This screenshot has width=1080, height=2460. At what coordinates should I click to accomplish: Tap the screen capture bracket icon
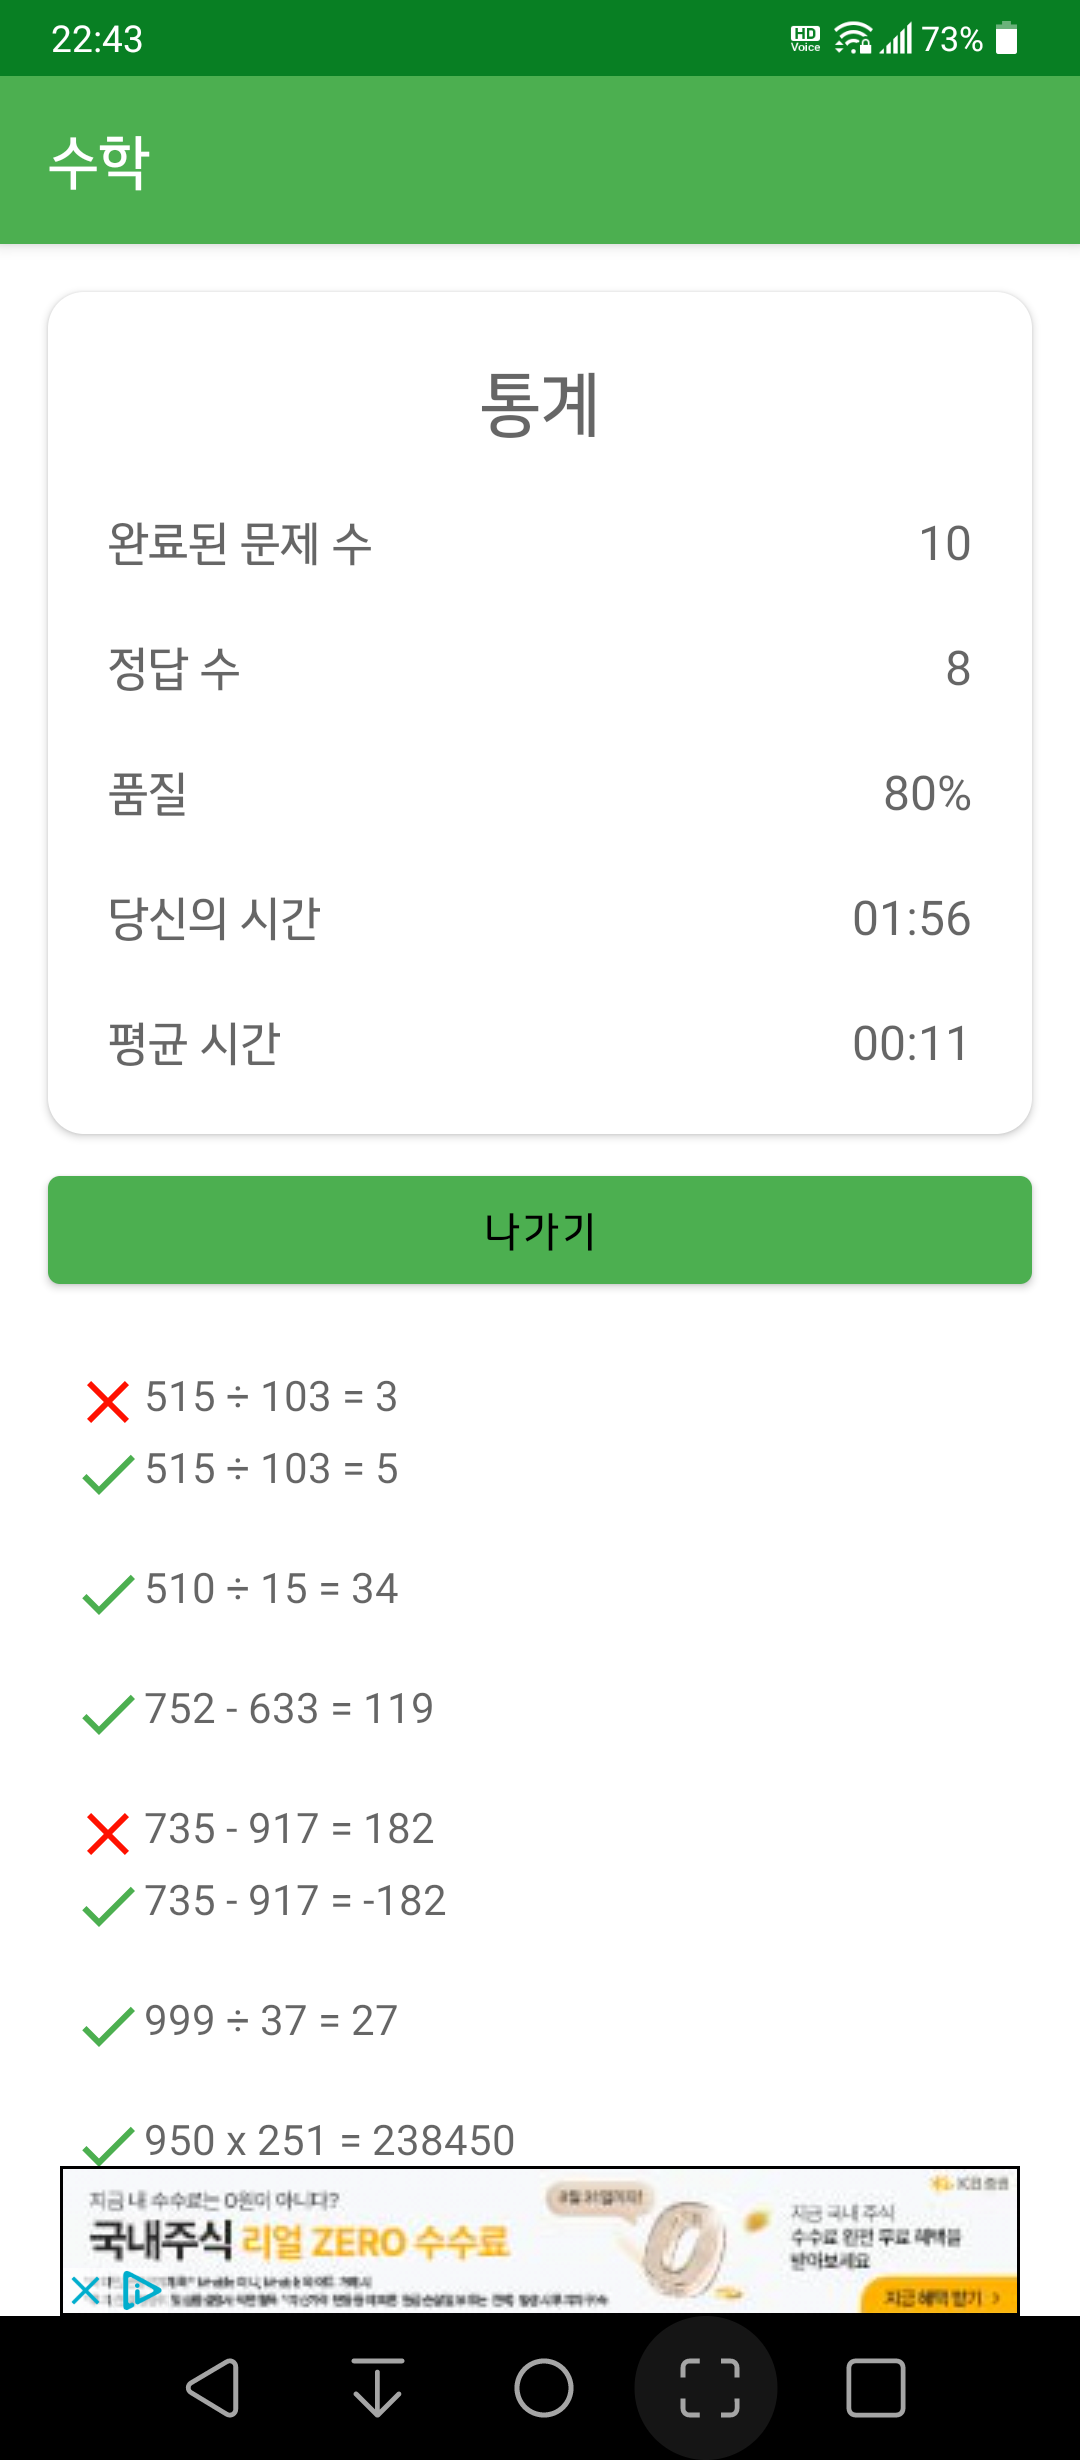(710, 2388)
